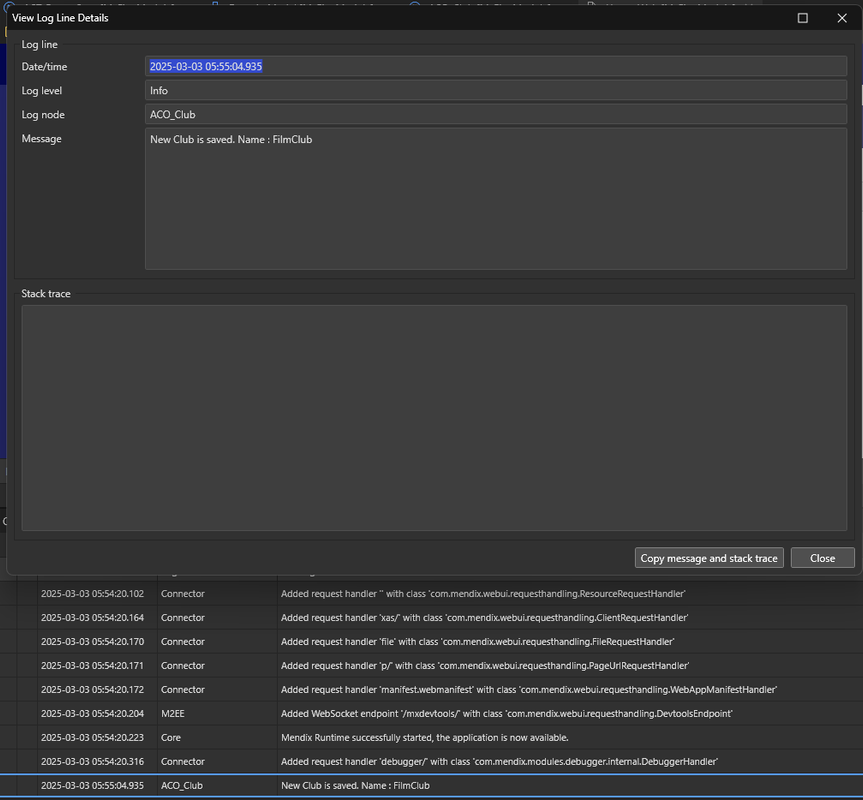Screen dimensions: 863x800
Task: Select log row with ClientRequestHandler message
Action: (x=432, y=617)
